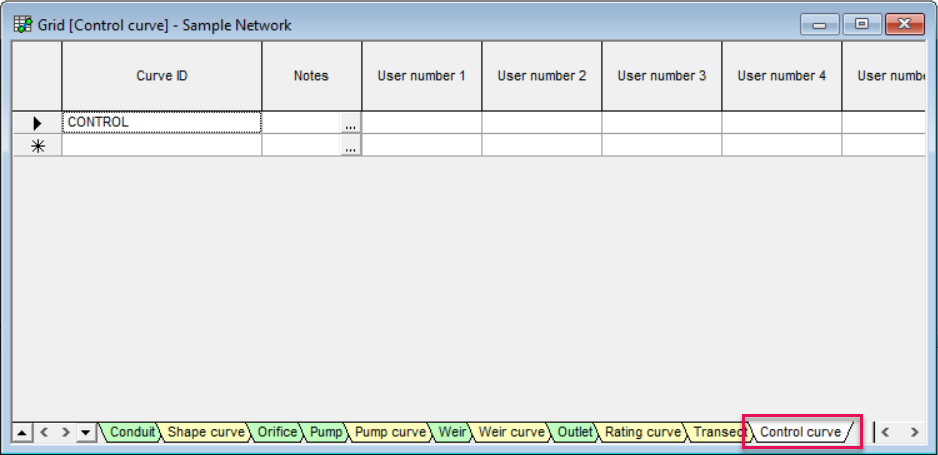Select the Control curve tab
938x455 pixels.
800,432
